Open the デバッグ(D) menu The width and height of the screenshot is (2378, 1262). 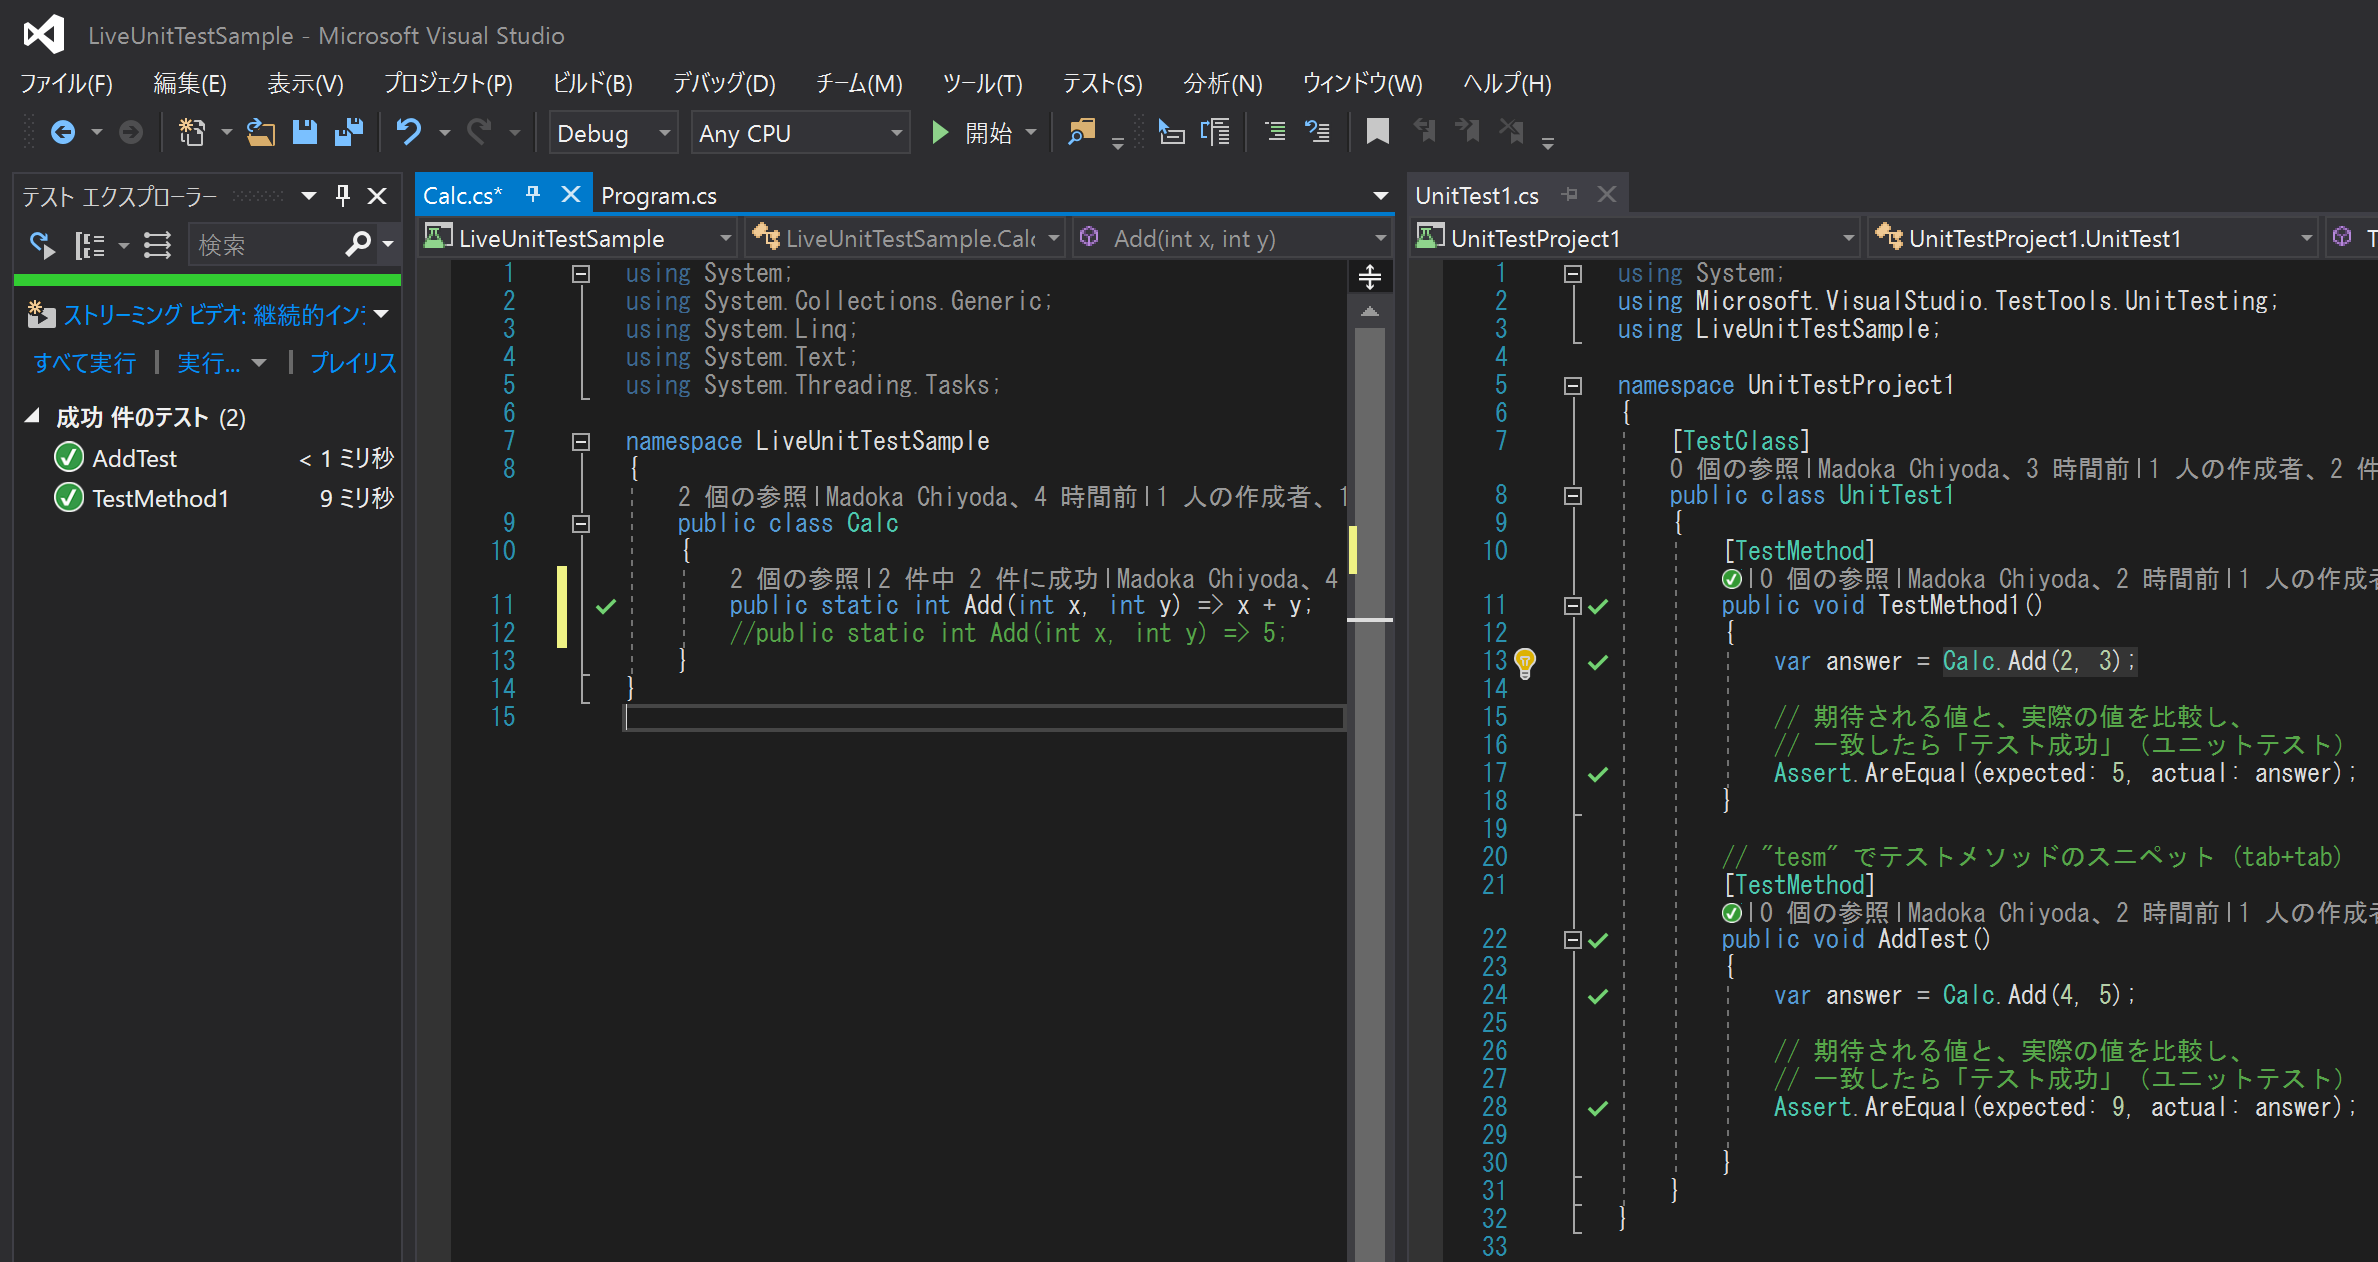click(x=724, y=83)
